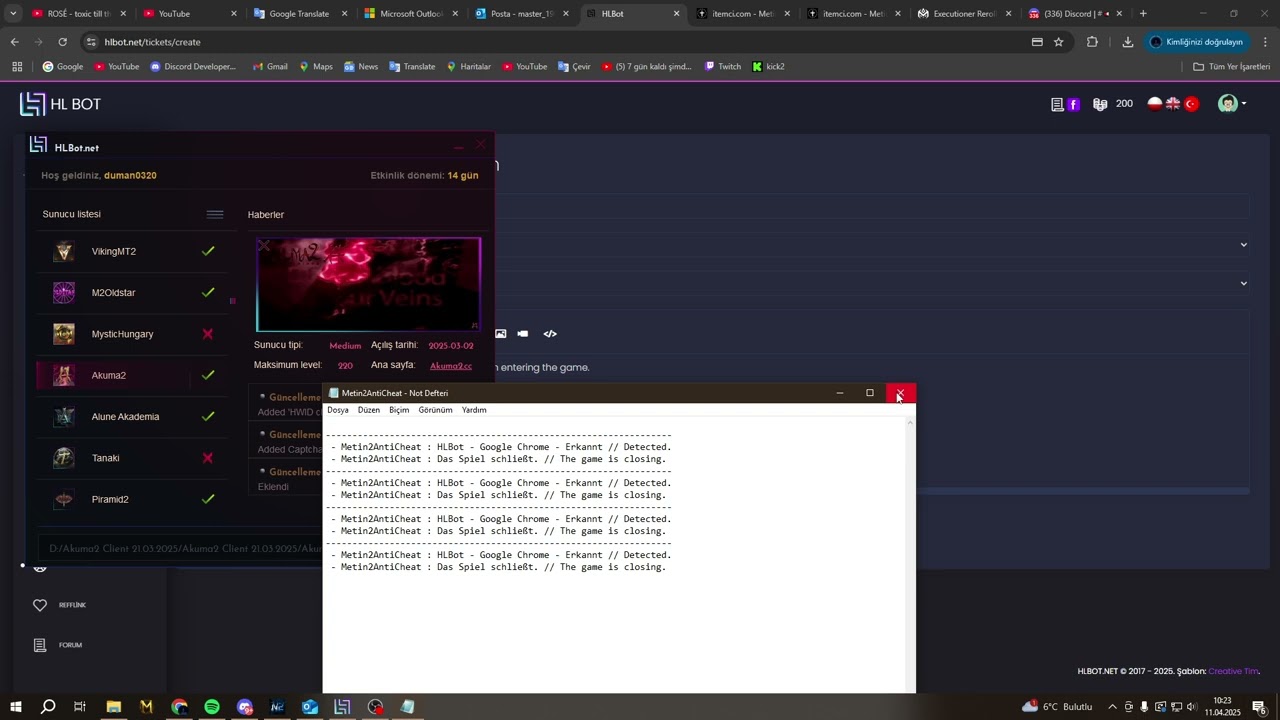1280x720 pixels.
Task: Open the purple Facebook icon in header
Action: tap(1074, 104)
